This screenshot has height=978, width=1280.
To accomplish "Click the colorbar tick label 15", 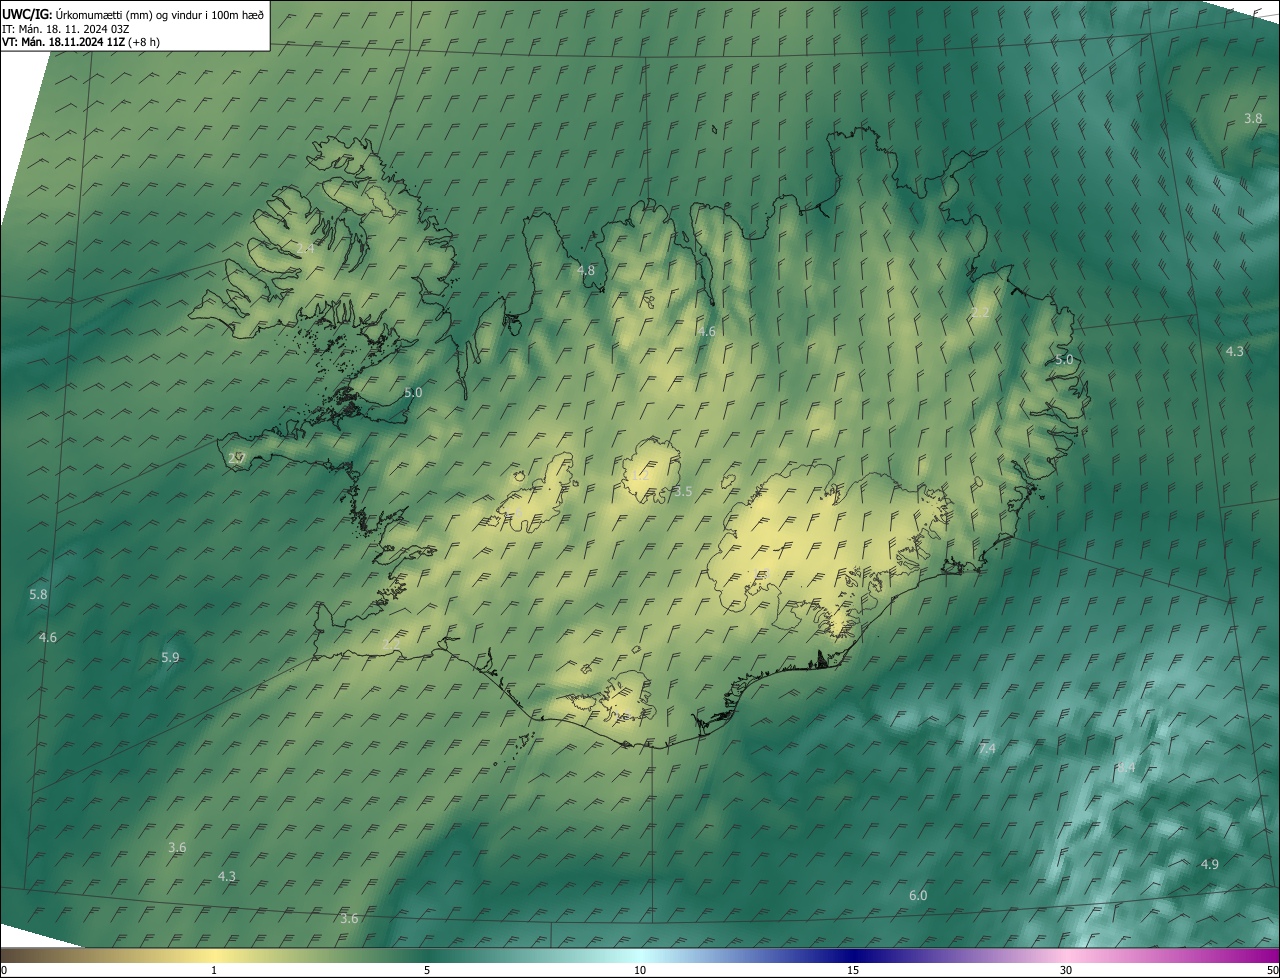I will (x=853, y=970).
